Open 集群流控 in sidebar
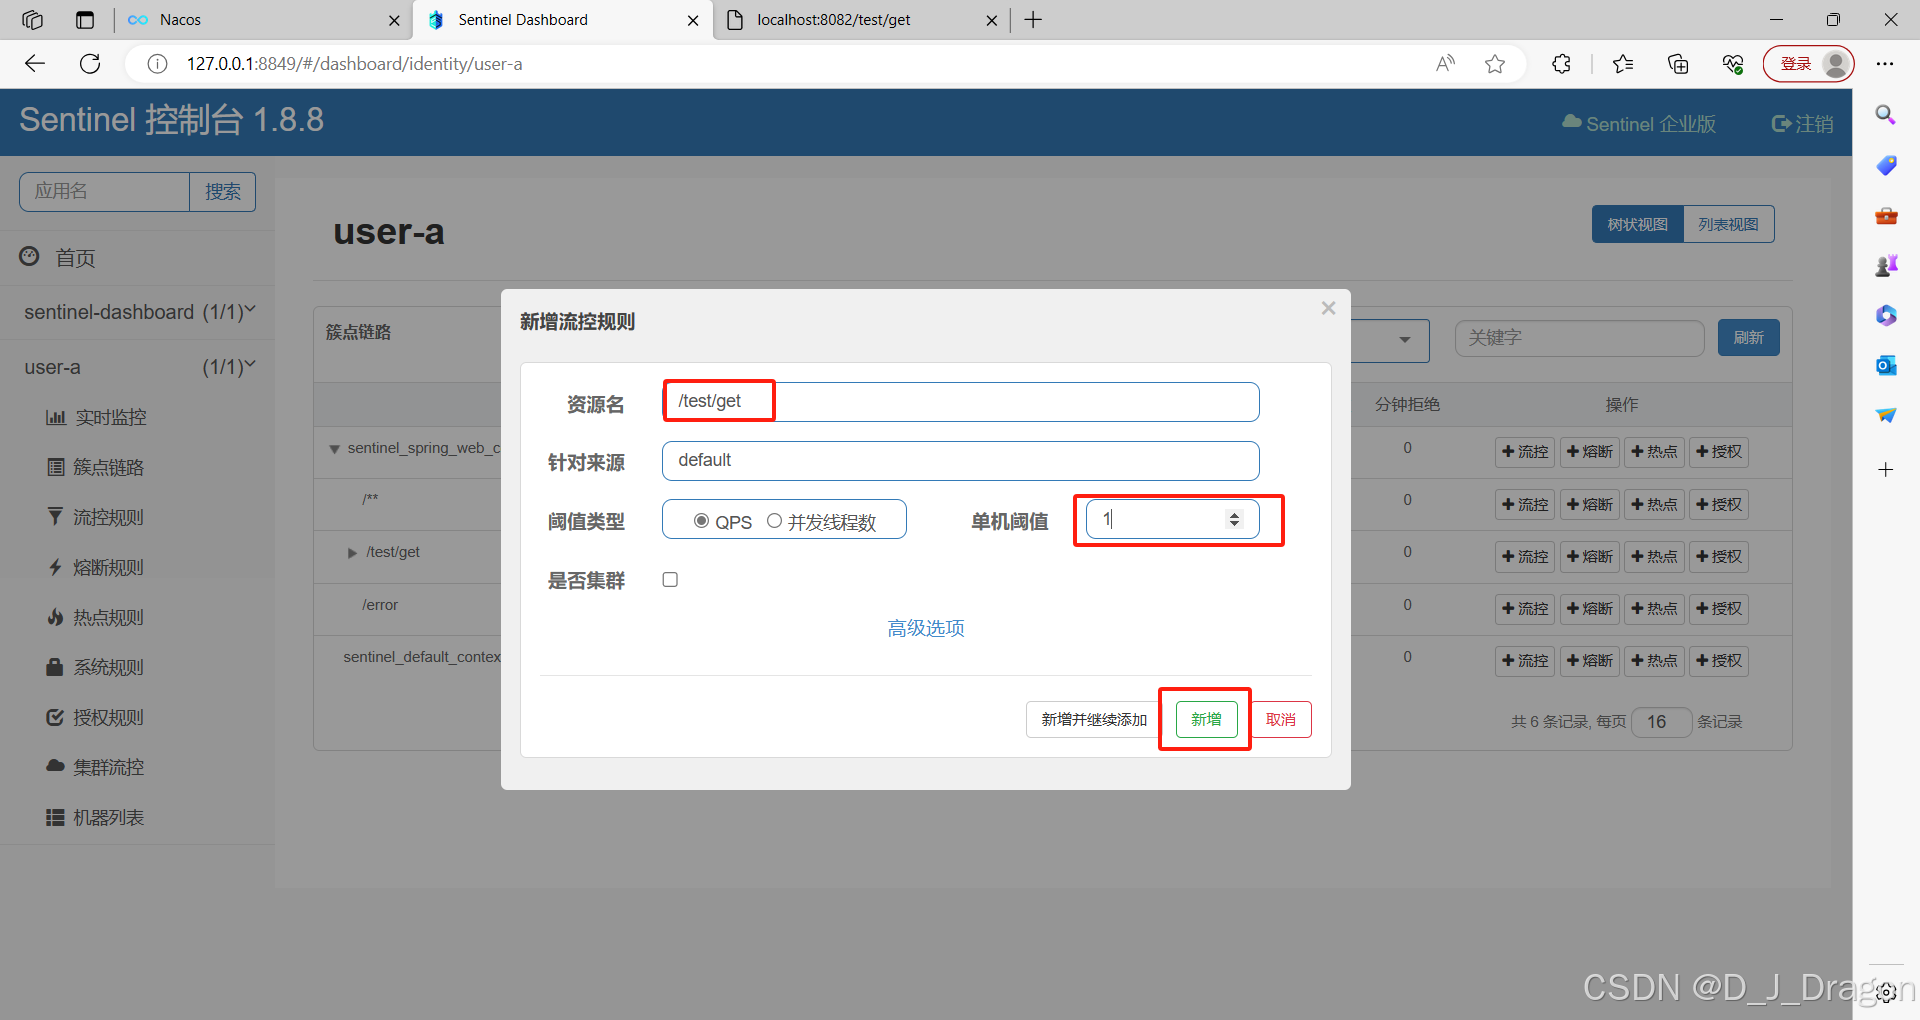This screenshot has width=1920, height=1020. pyautogui.click(x=110, y=767)
